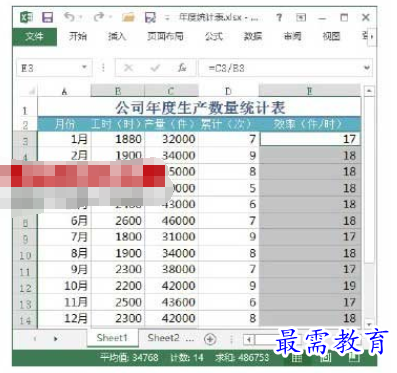Switch to the 页面布局 ribbon tab

[x=165, y=36]
